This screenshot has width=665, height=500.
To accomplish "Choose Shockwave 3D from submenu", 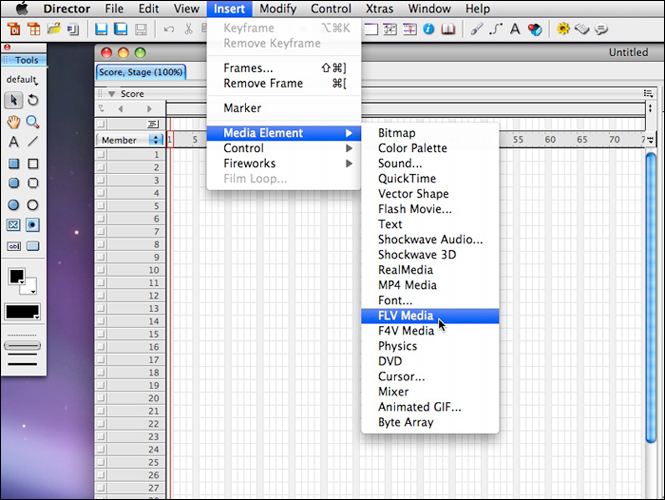I will [x=430, y=255].
